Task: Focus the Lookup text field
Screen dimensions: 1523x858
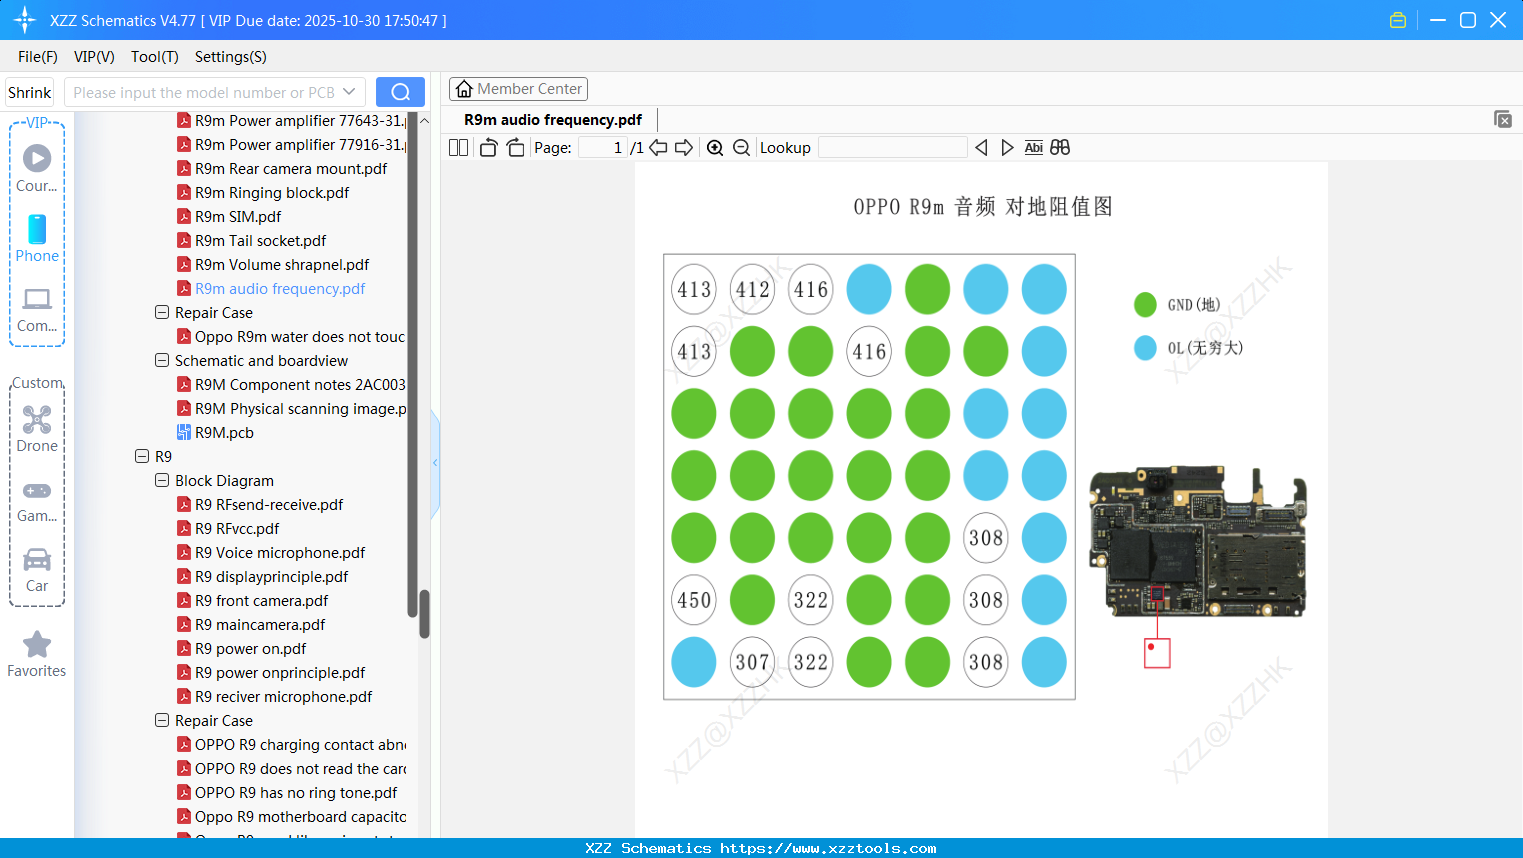Action: 893,148
